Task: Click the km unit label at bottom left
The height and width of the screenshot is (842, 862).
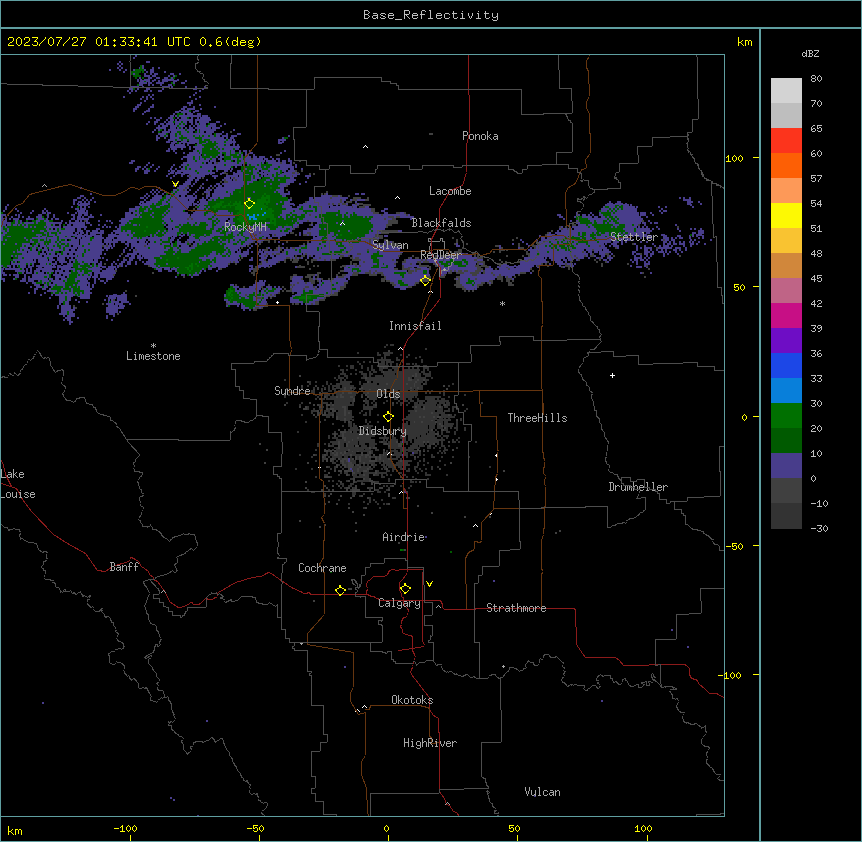Action: pyautogui.click(x=15, y=830)
